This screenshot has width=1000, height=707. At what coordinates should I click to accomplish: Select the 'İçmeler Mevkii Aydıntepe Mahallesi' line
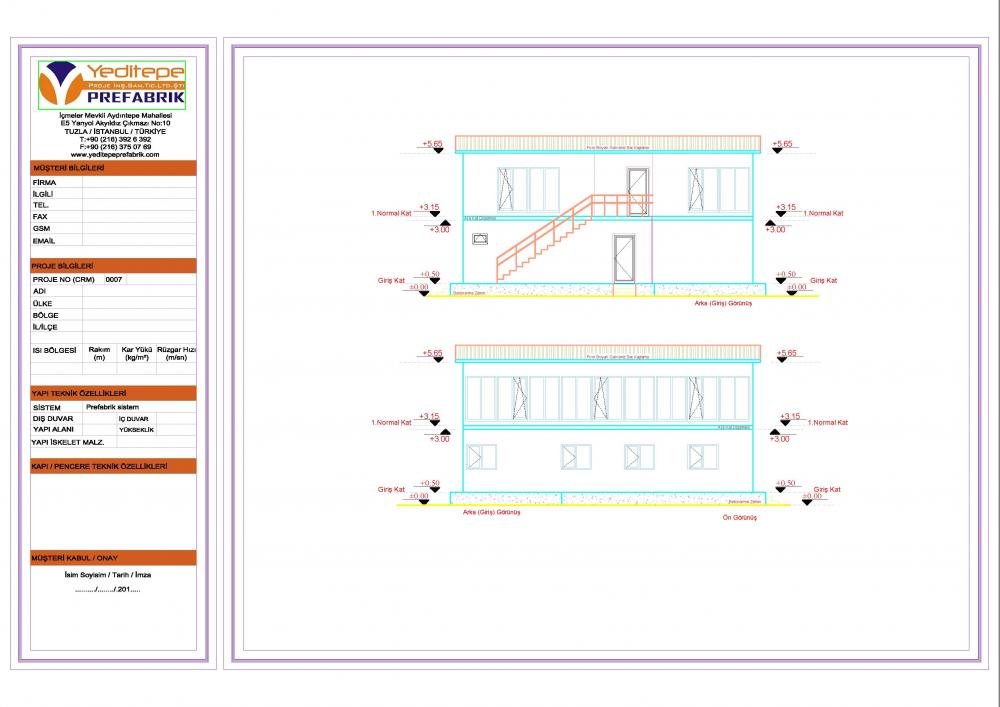coord(115,115)
